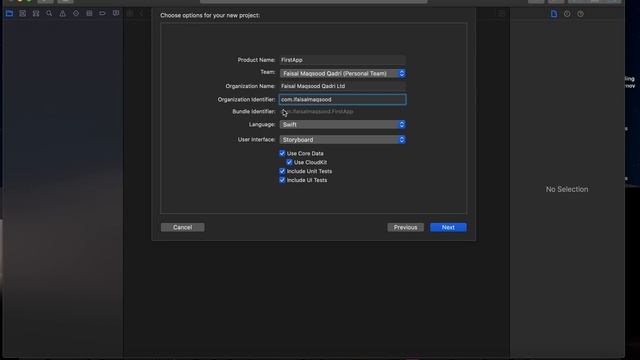640x360 pixels.
Task: Focus the Product Name field
Action: pyautogui.click(x=342, y=60)
